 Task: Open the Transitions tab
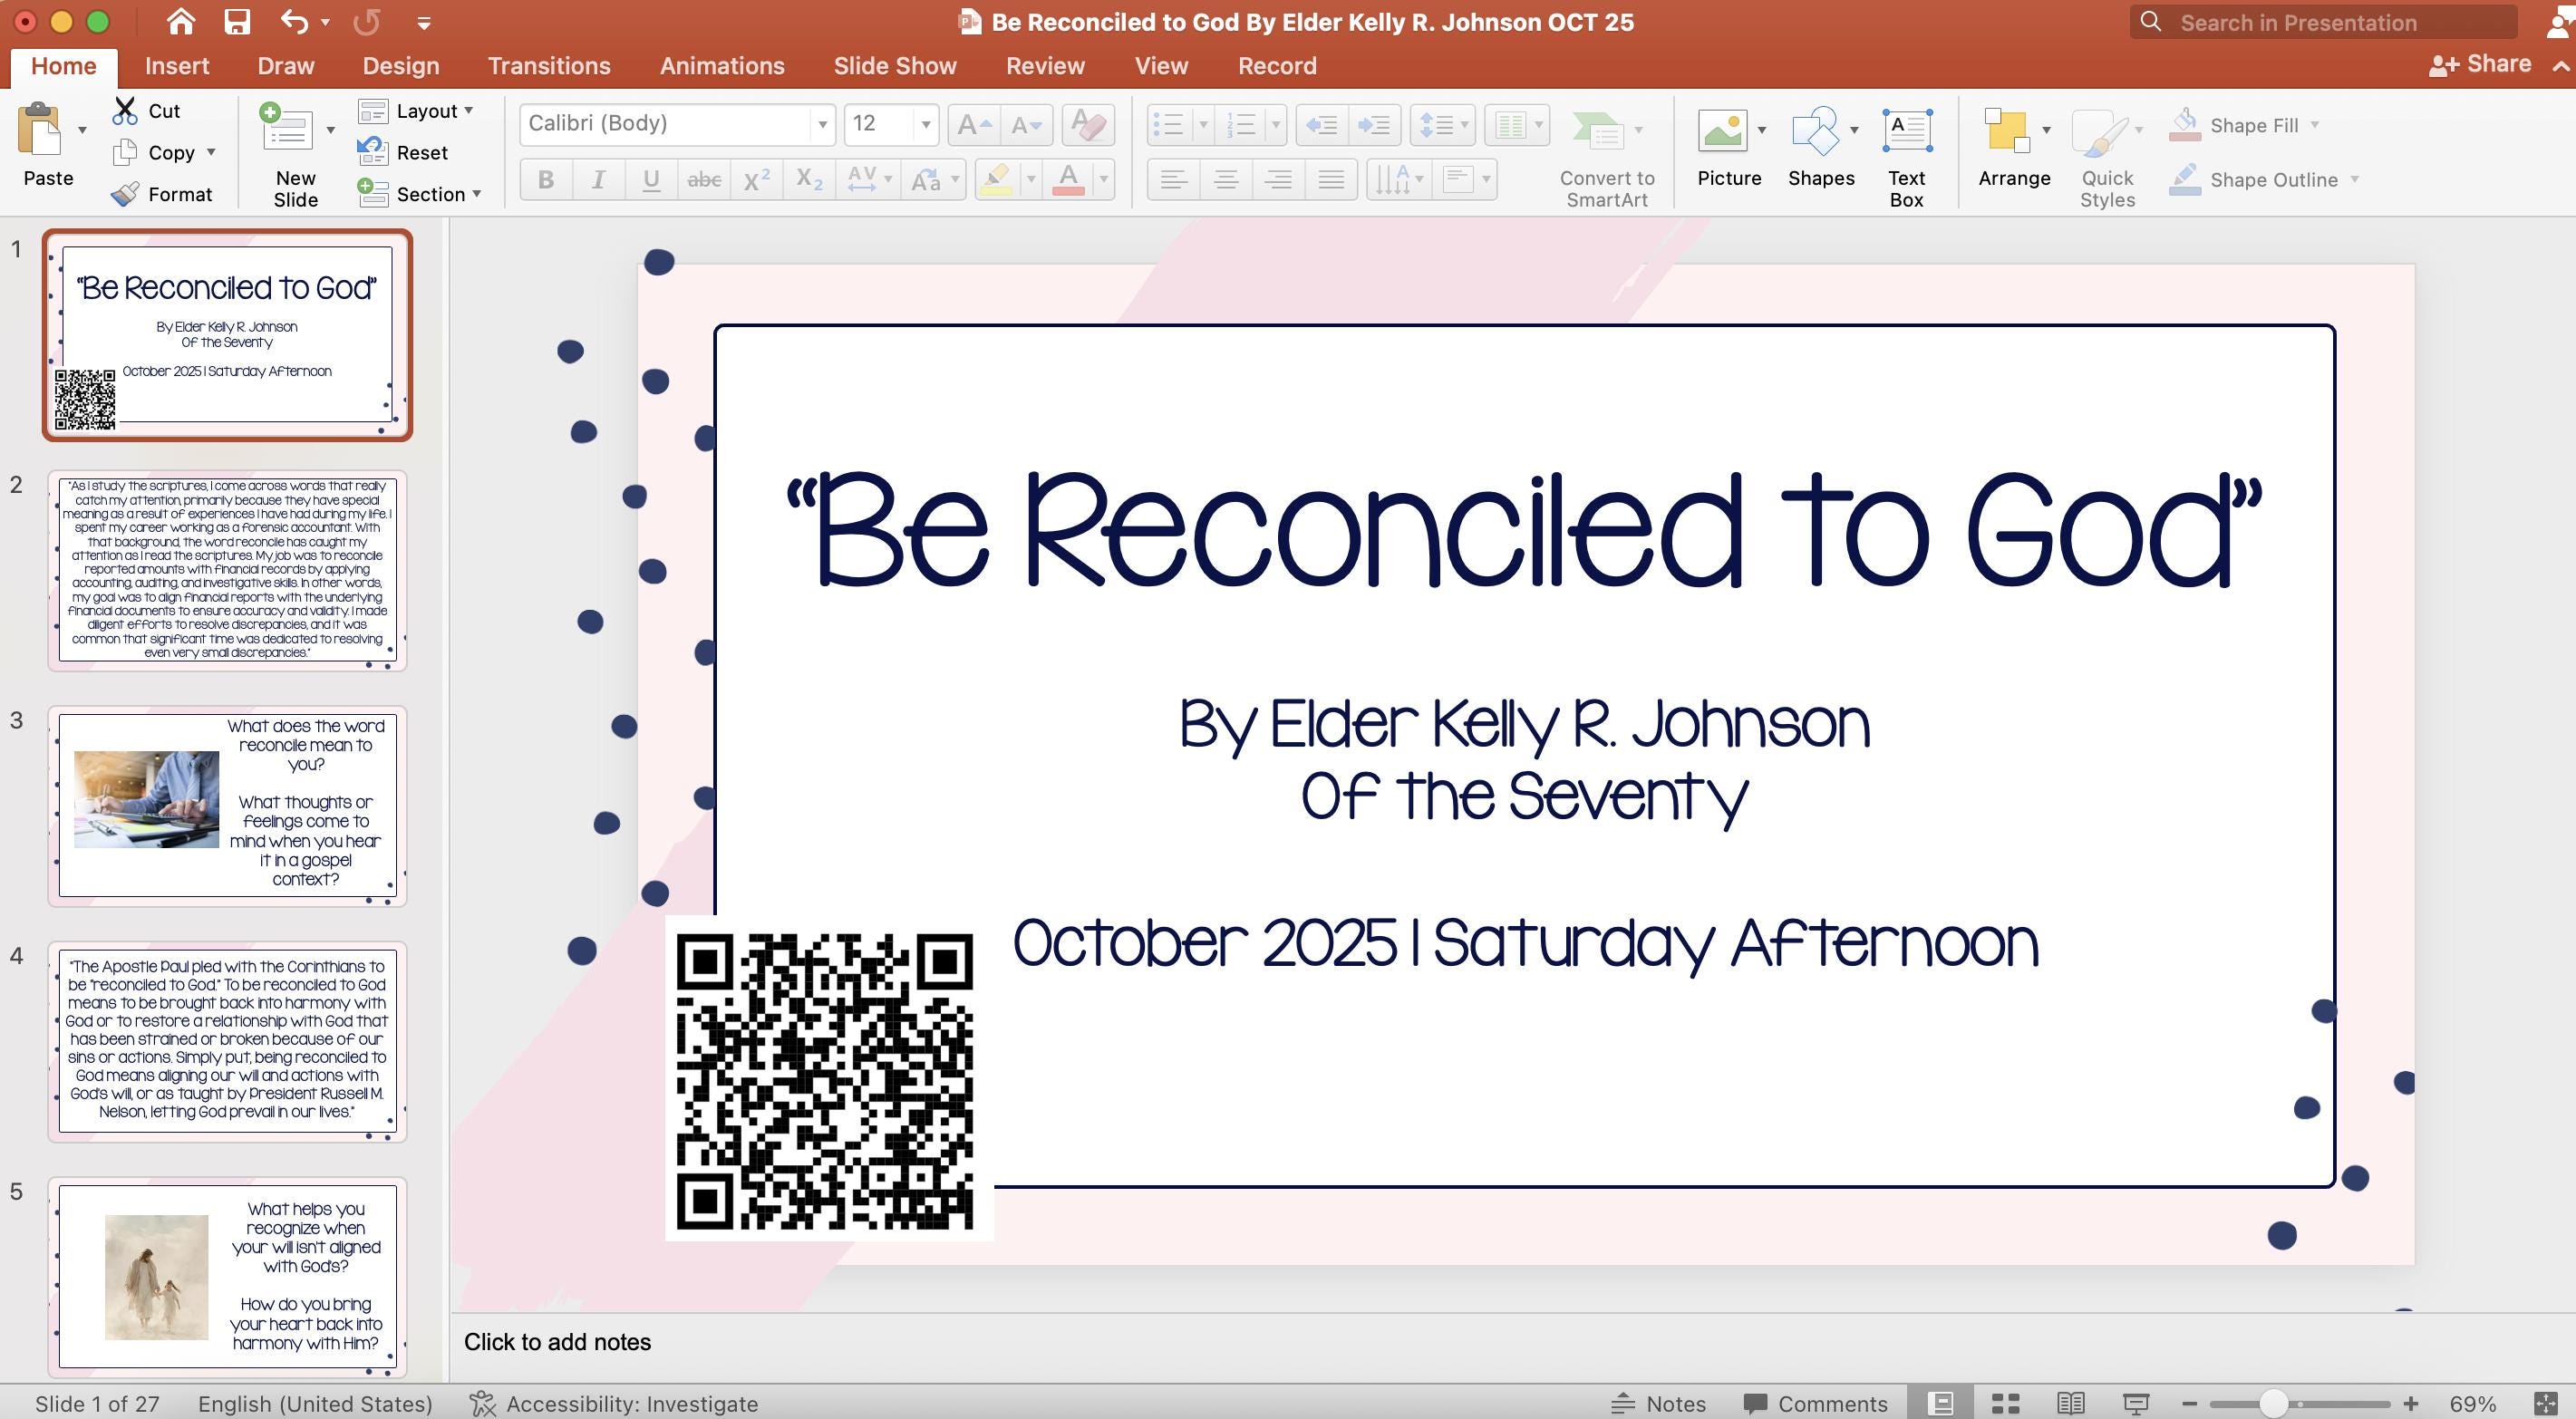tap(549, 66)
